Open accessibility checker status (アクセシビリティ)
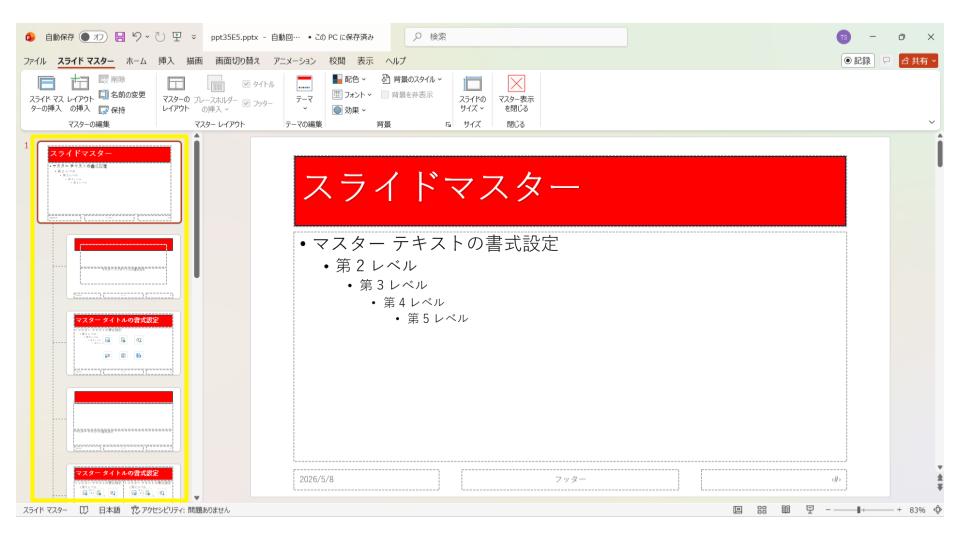The image size is (960, 540). [x=181, y=509]
